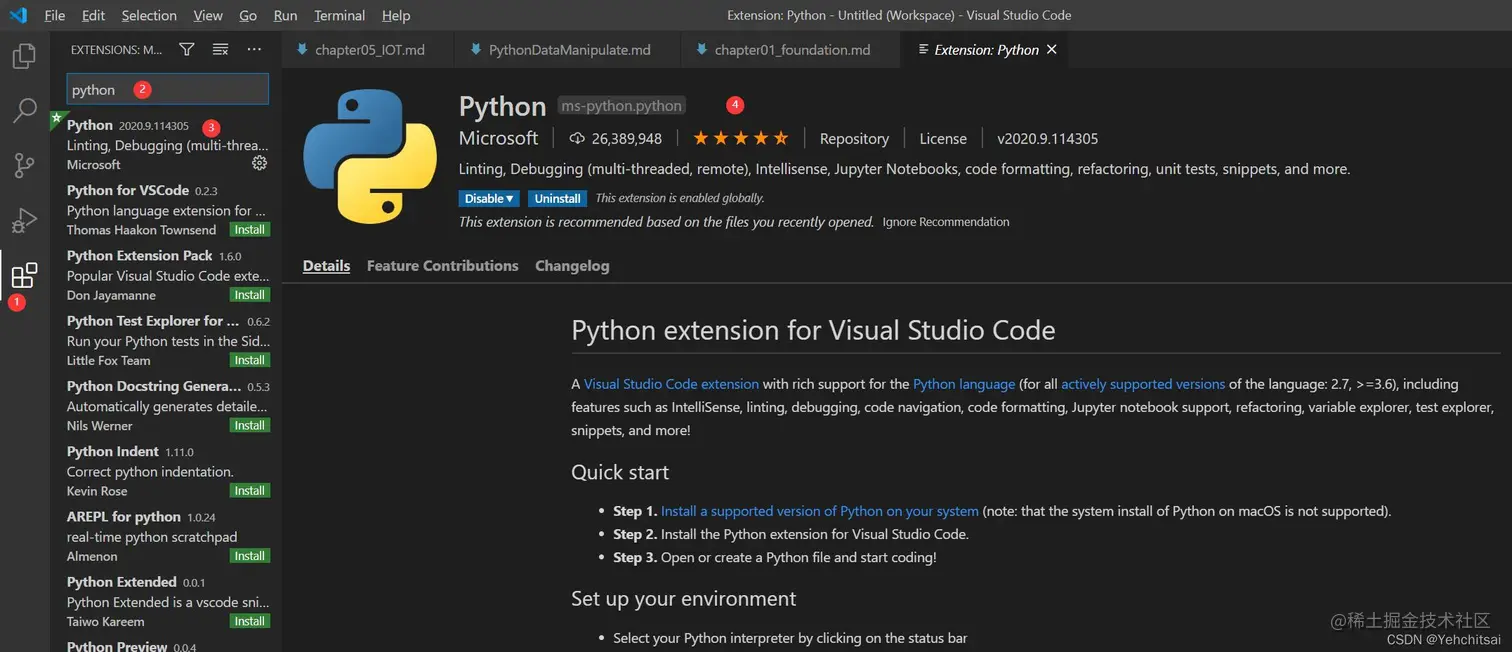Open the Repository link

pyautogui.click(x=853, y=138)
